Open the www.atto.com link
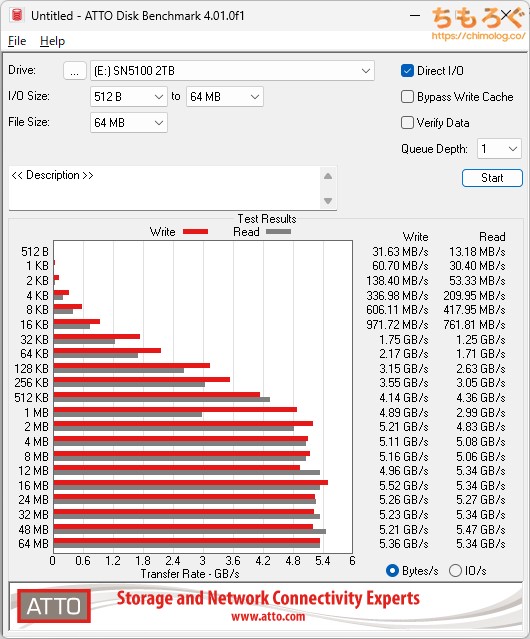The height and width of the screenshot is (639, 530). [268, 616]
